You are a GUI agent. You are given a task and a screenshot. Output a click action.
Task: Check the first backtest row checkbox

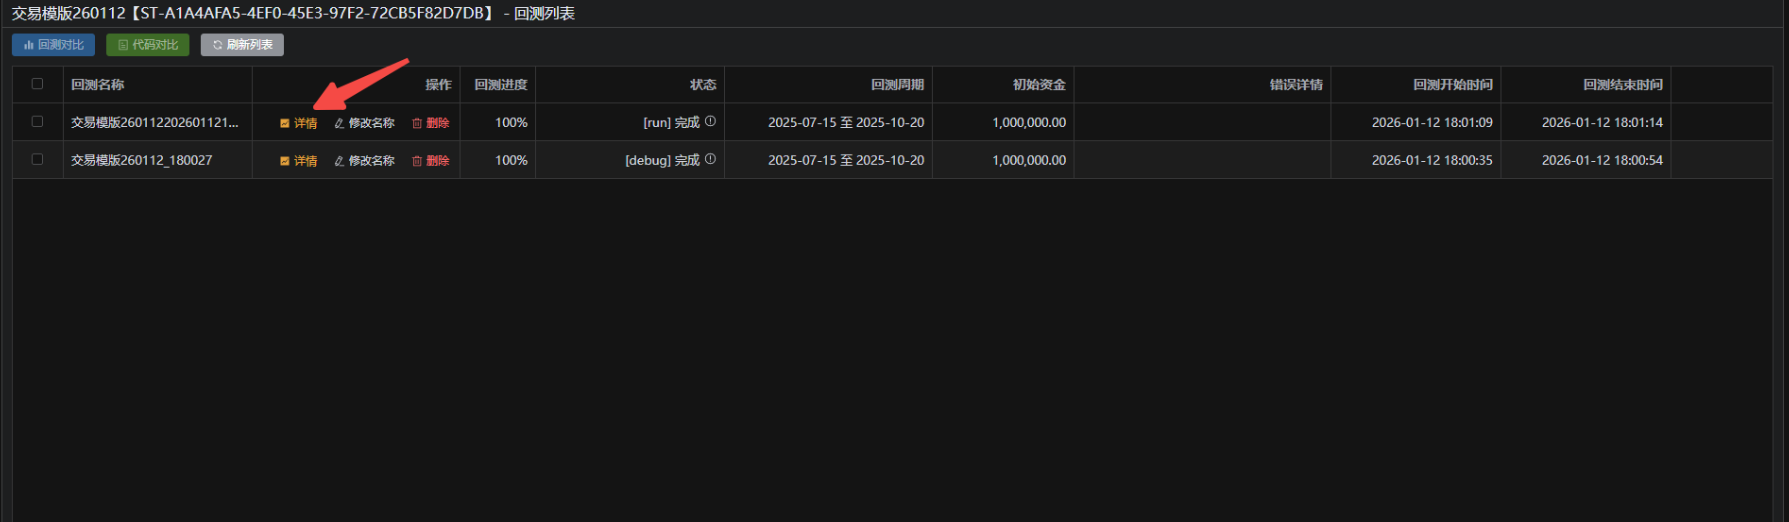[x=38, y=121]
